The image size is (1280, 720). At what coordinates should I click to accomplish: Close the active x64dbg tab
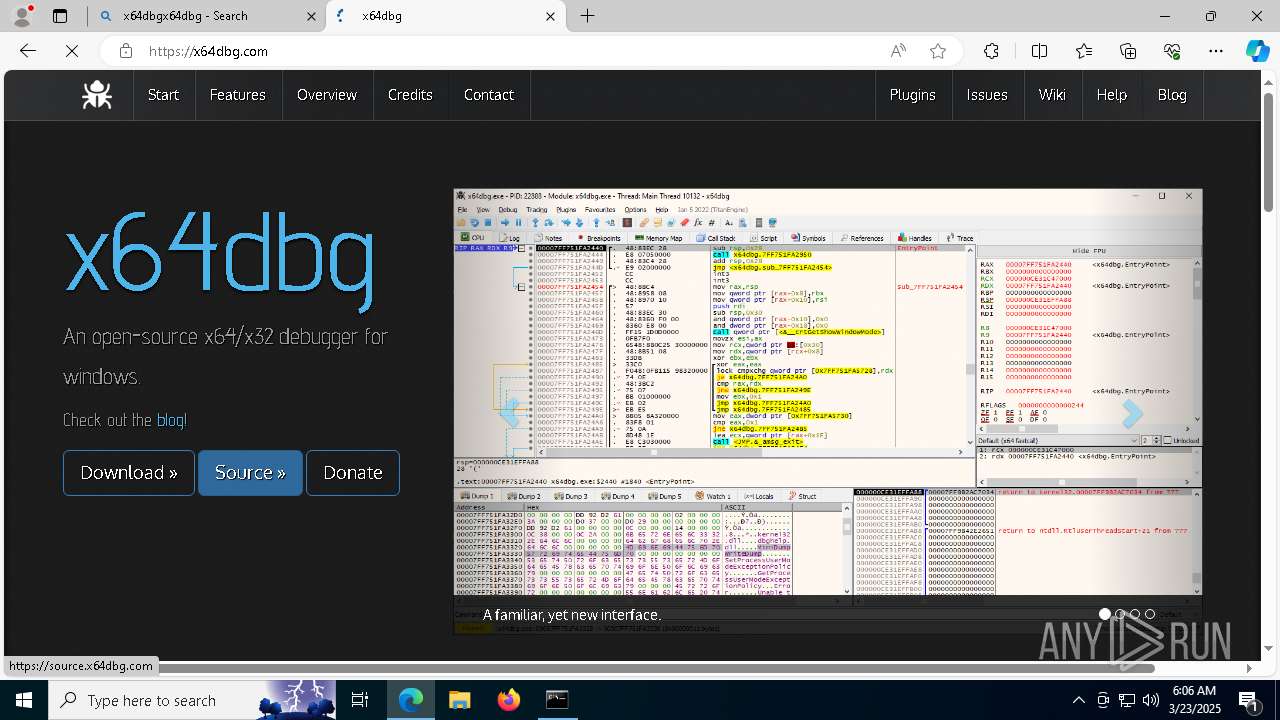550,16
